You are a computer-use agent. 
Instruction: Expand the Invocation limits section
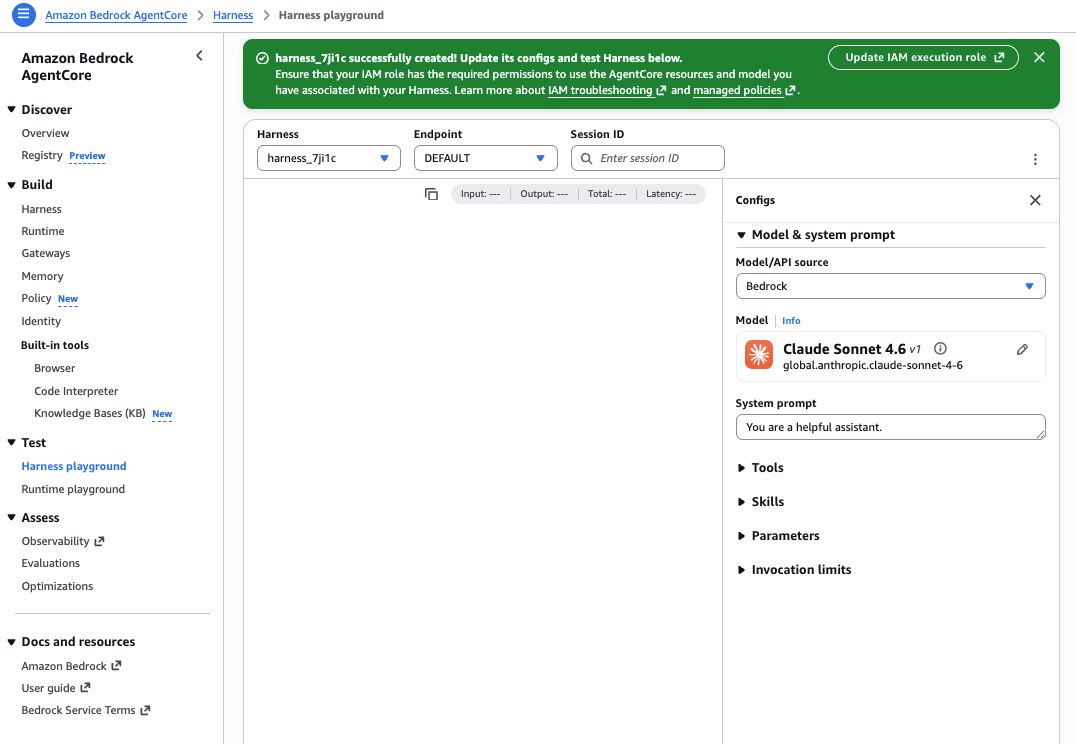(x=794, y=570)
